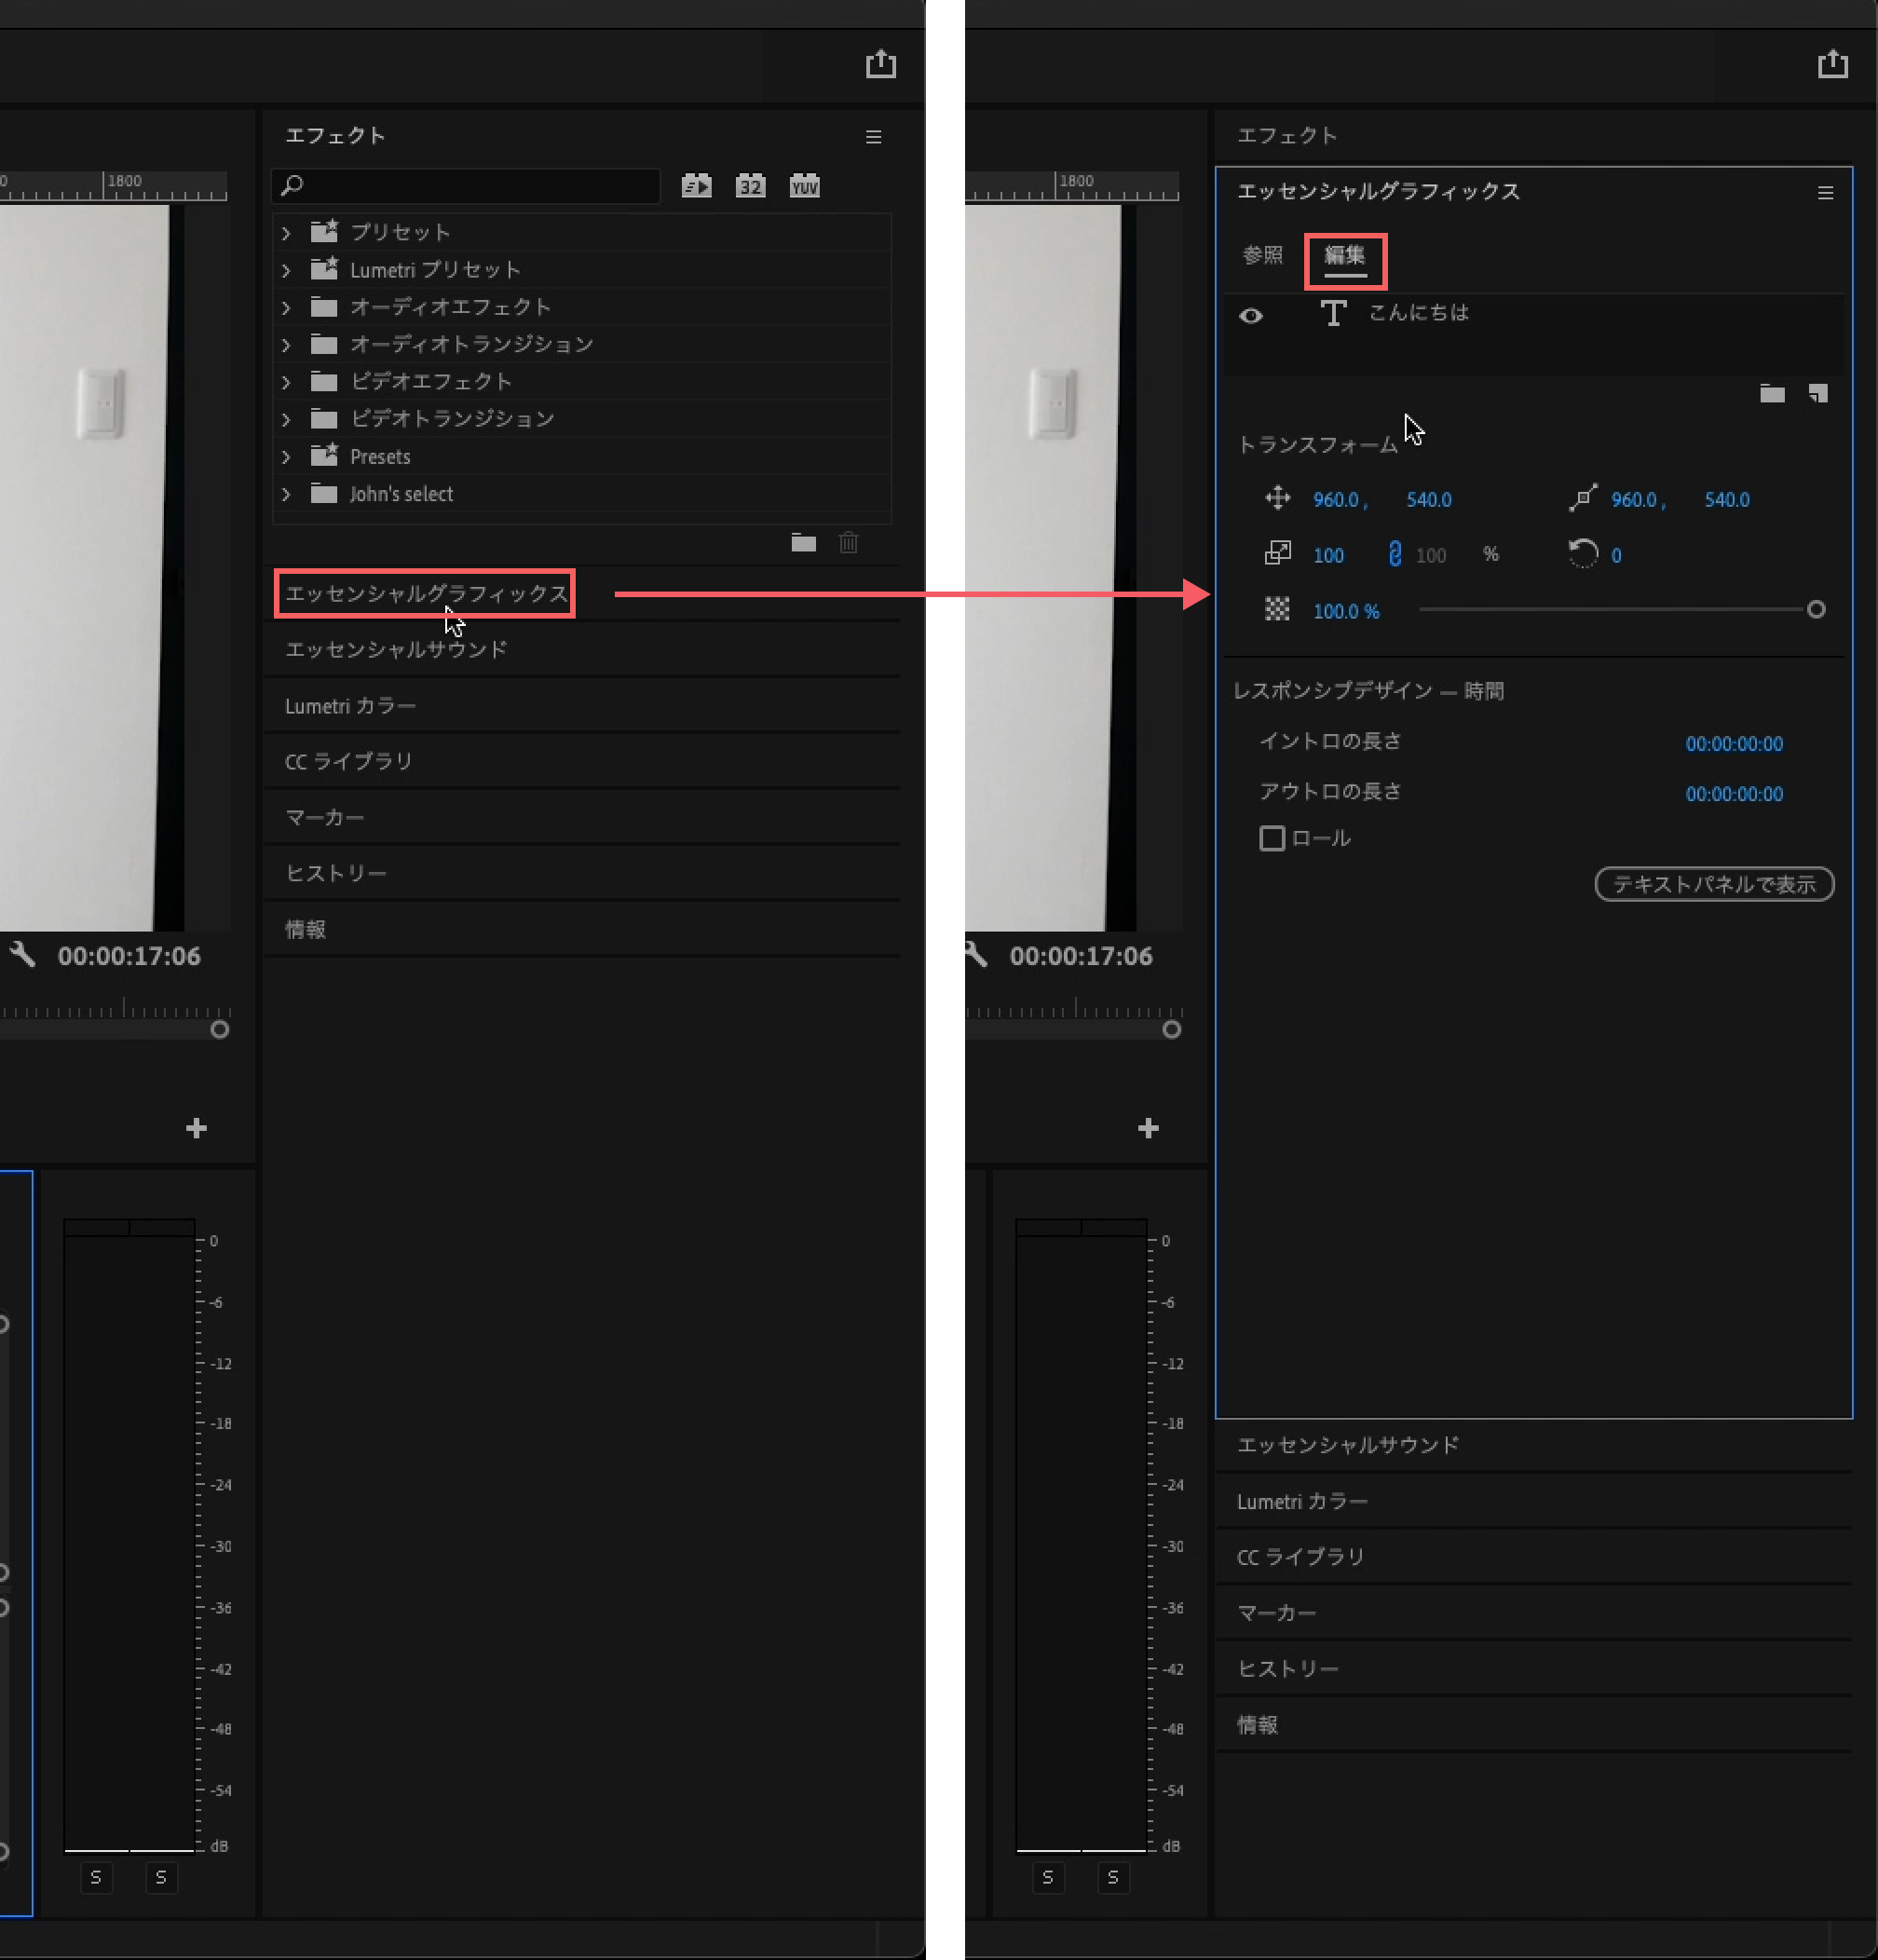Click the New Layer icon in Essential Graphics
The image size is (1878, 1960).
point(1817,394)
